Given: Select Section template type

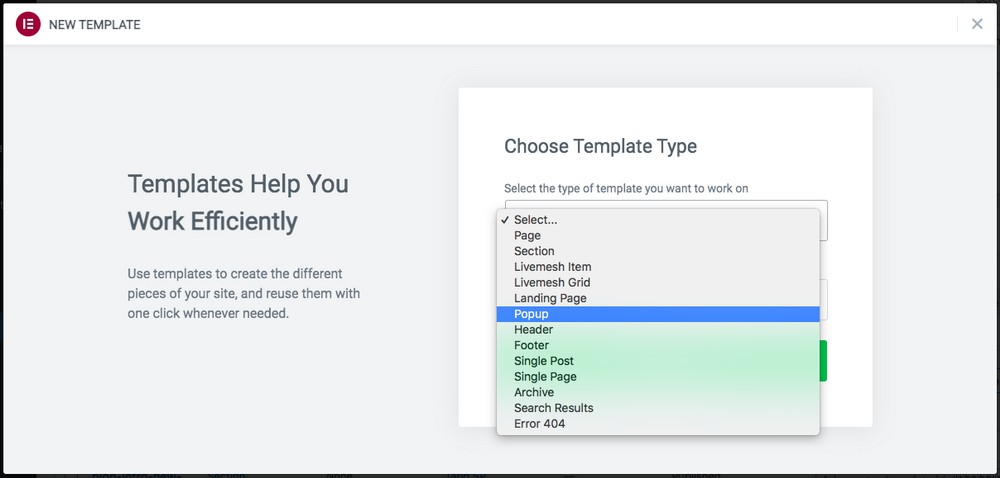Looking at the screenshot, I should pyautogui.click(x=658, y=251).
